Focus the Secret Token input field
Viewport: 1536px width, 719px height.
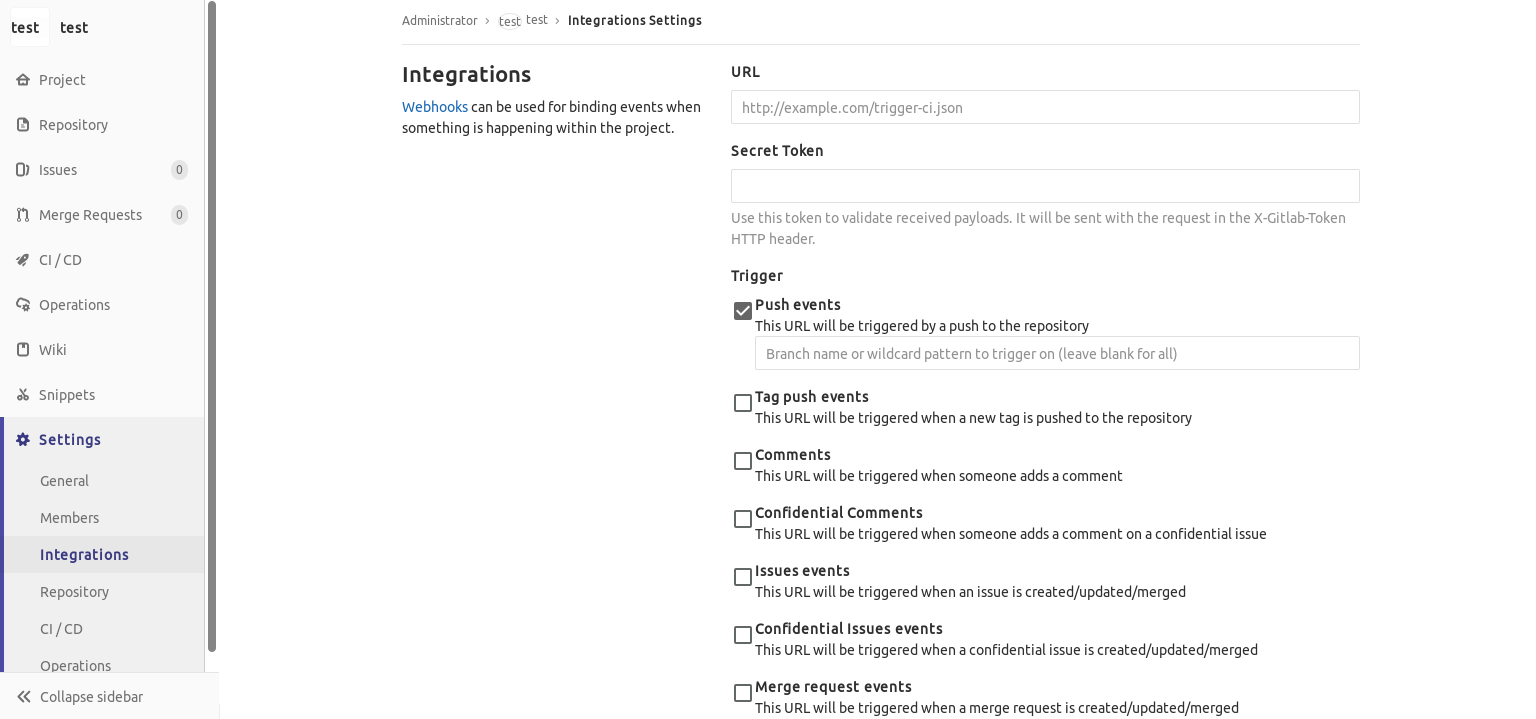coord(1045,186)
